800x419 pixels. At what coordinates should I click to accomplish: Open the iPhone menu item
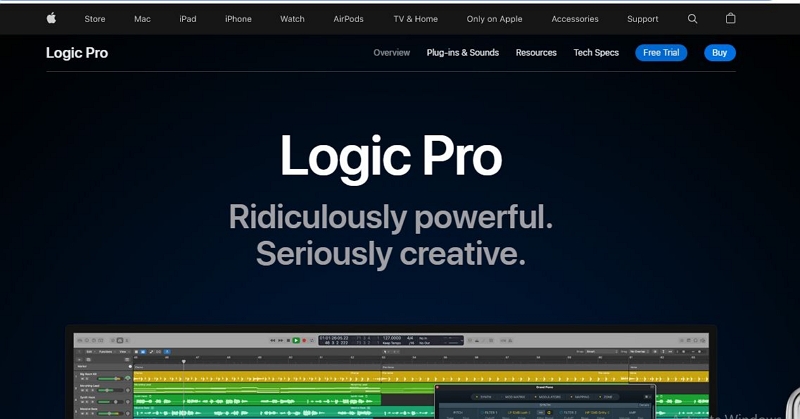pos(238,19)
